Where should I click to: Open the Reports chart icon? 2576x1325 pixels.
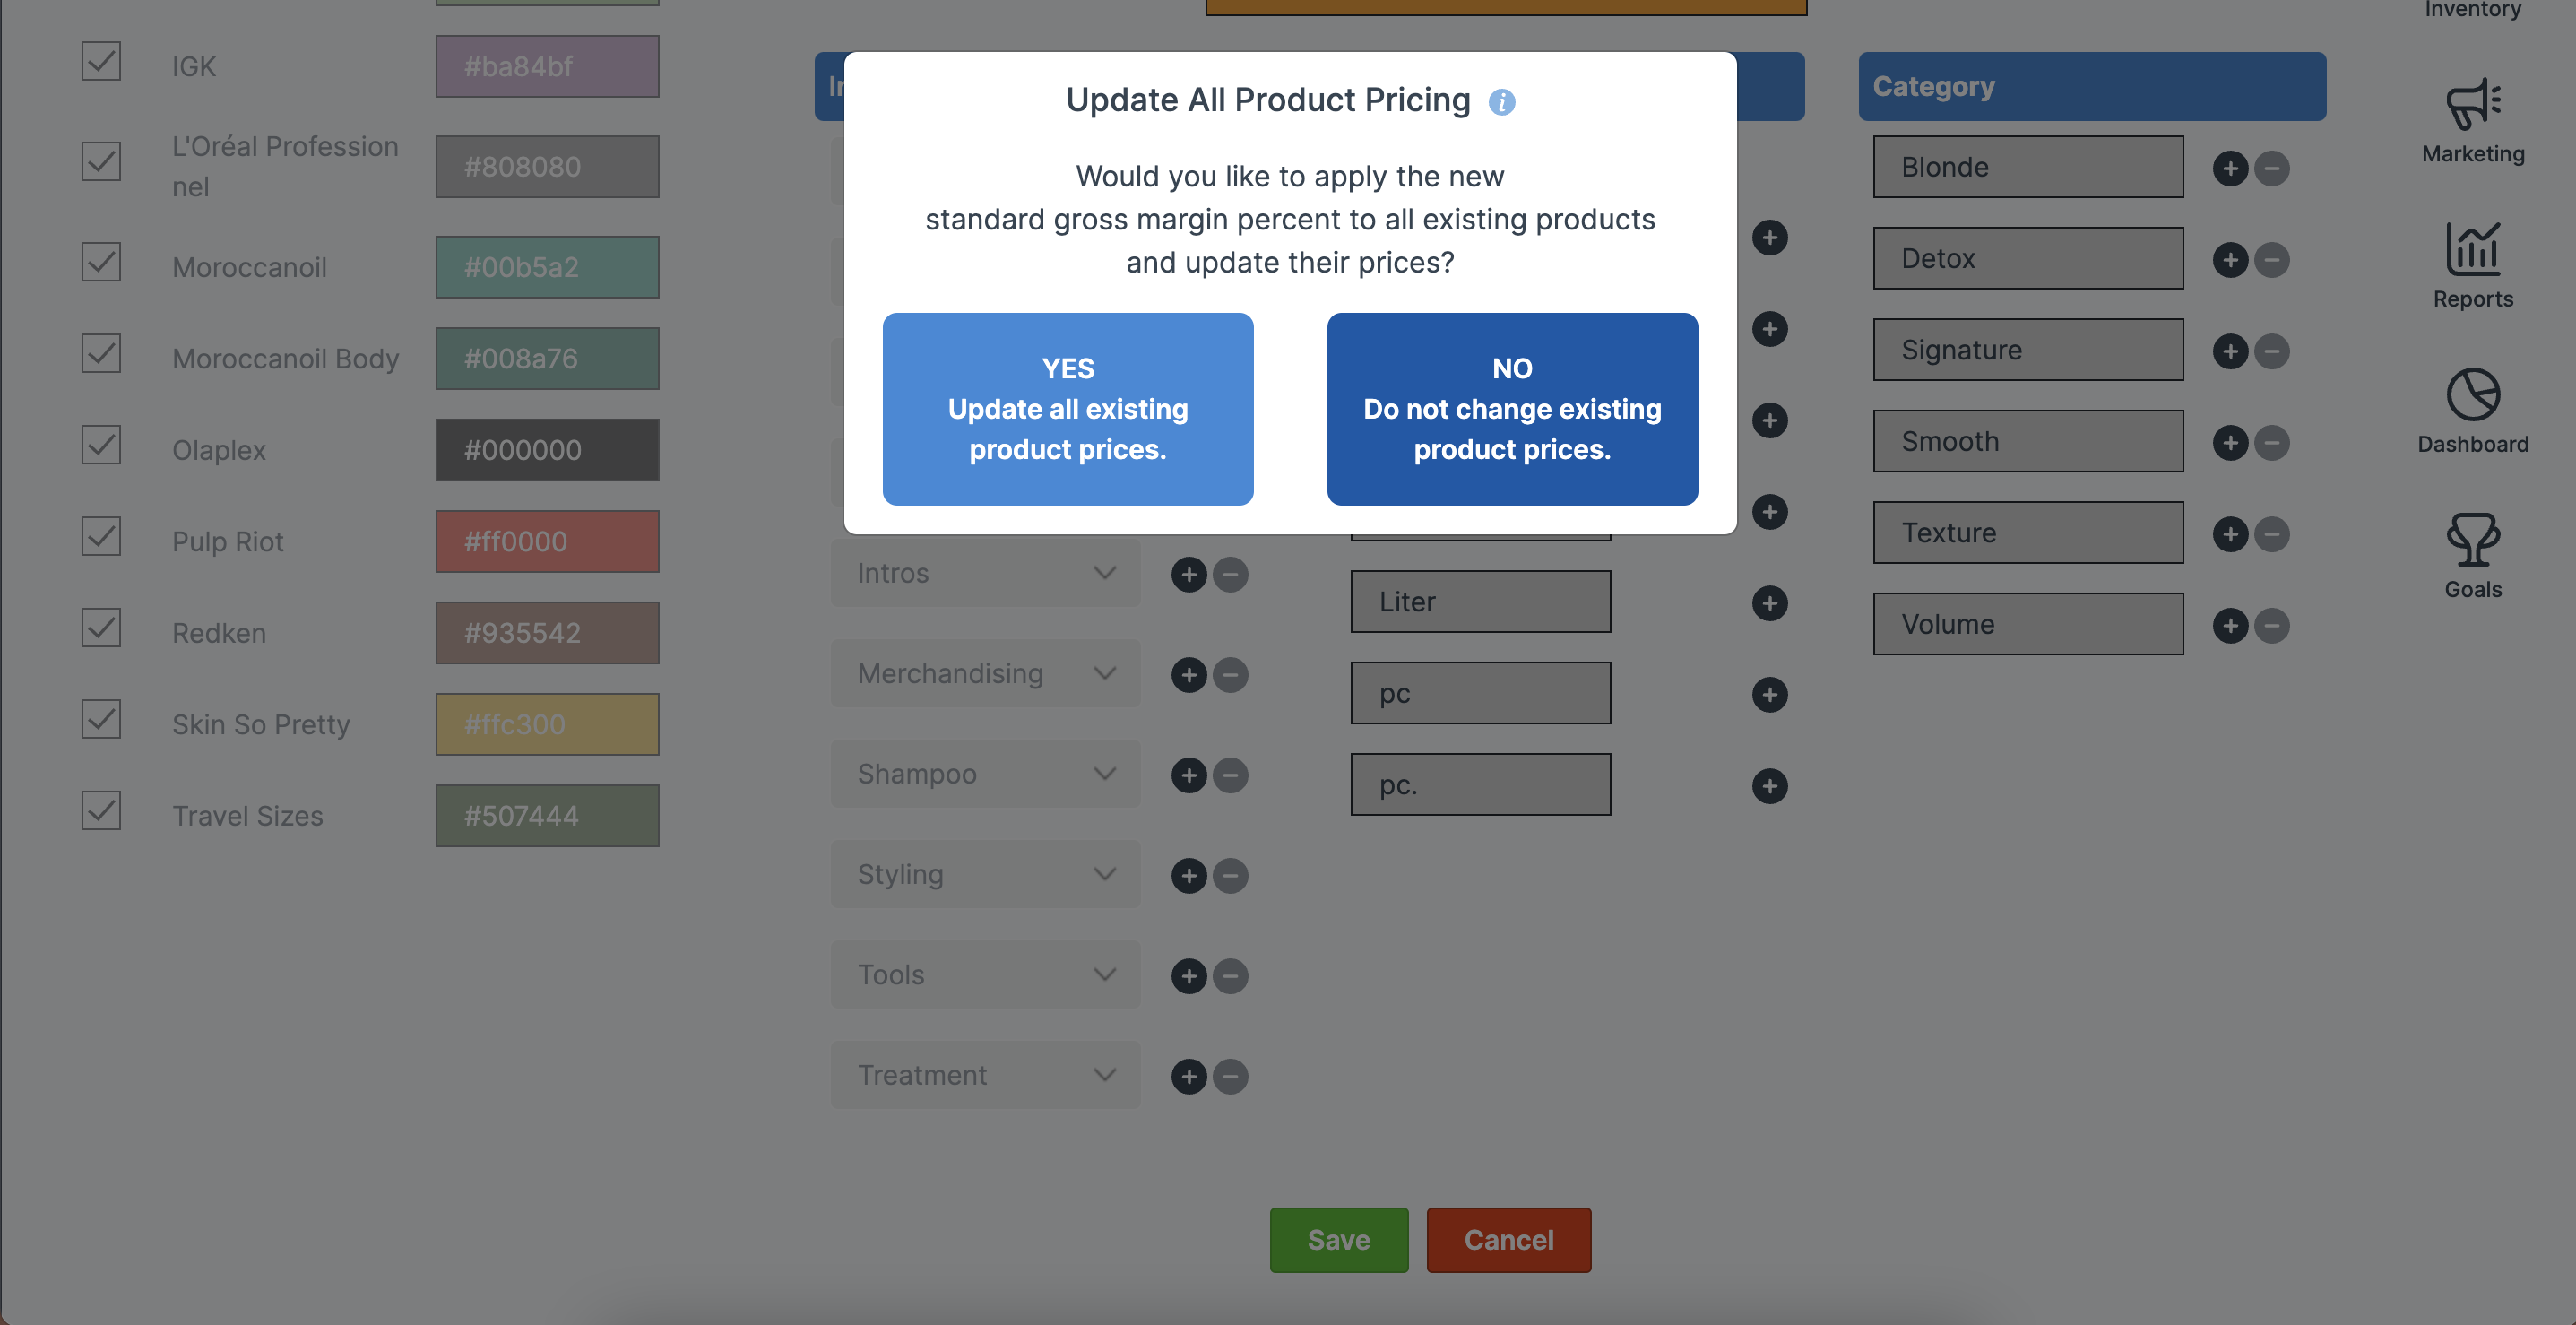point(2472,248)
